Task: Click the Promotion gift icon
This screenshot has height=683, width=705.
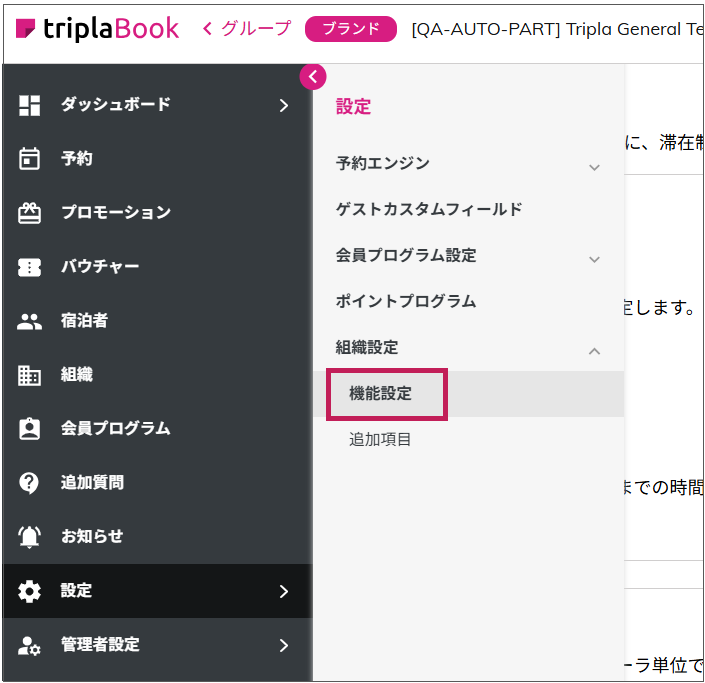Action: [x=30, y=213]
